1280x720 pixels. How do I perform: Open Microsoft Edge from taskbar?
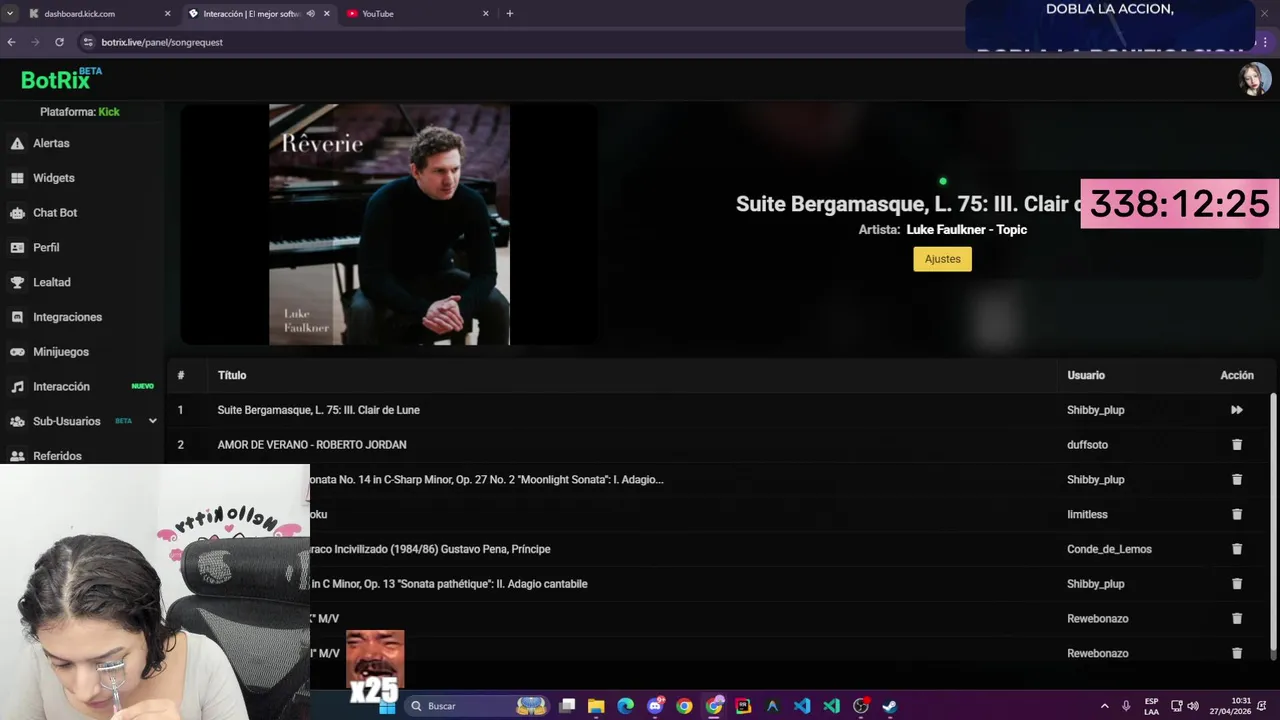point(626,706)
